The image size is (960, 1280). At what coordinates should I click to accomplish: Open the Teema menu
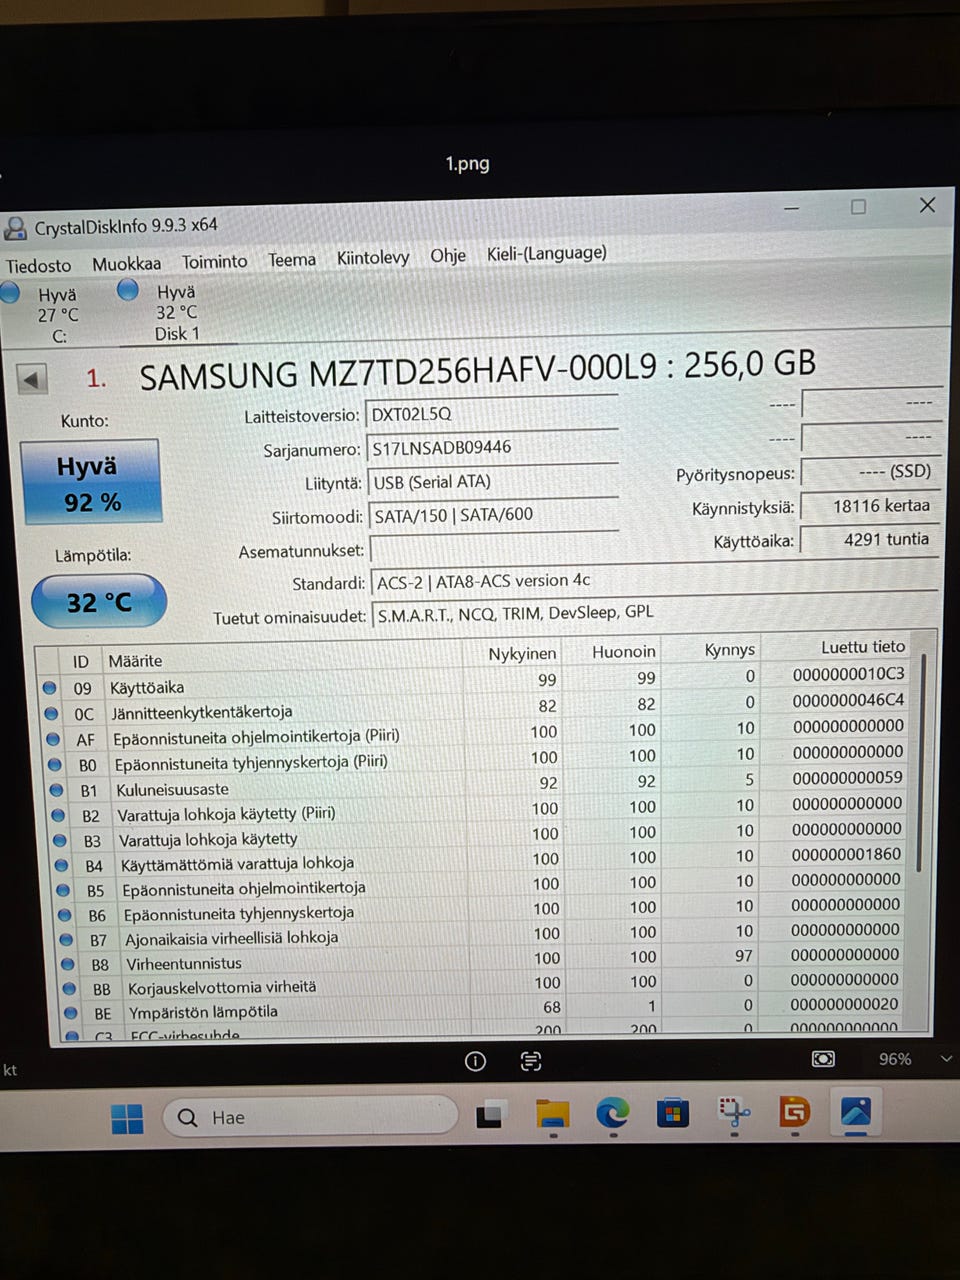point(292,260)
